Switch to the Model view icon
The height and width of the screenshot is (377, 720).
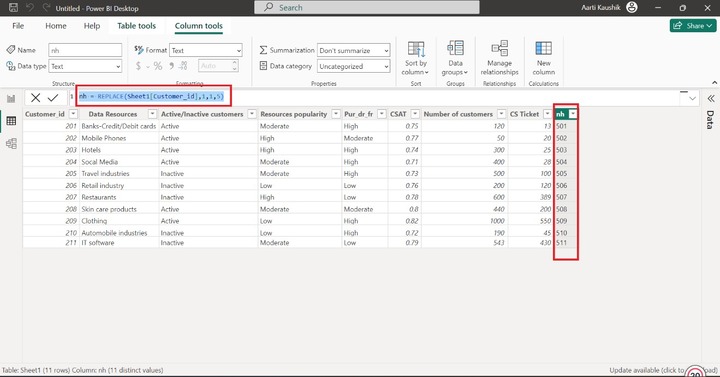pos(11,143)
